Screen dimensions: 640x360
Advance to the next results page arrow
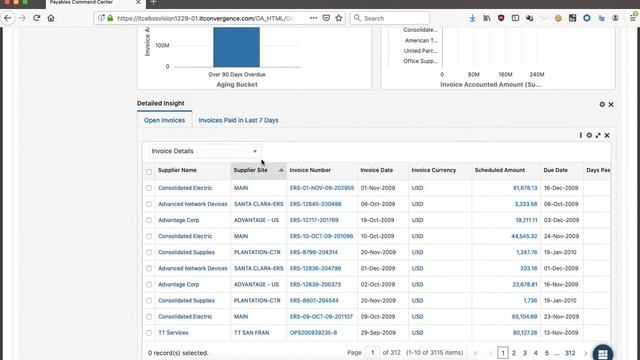coord(586,353)
